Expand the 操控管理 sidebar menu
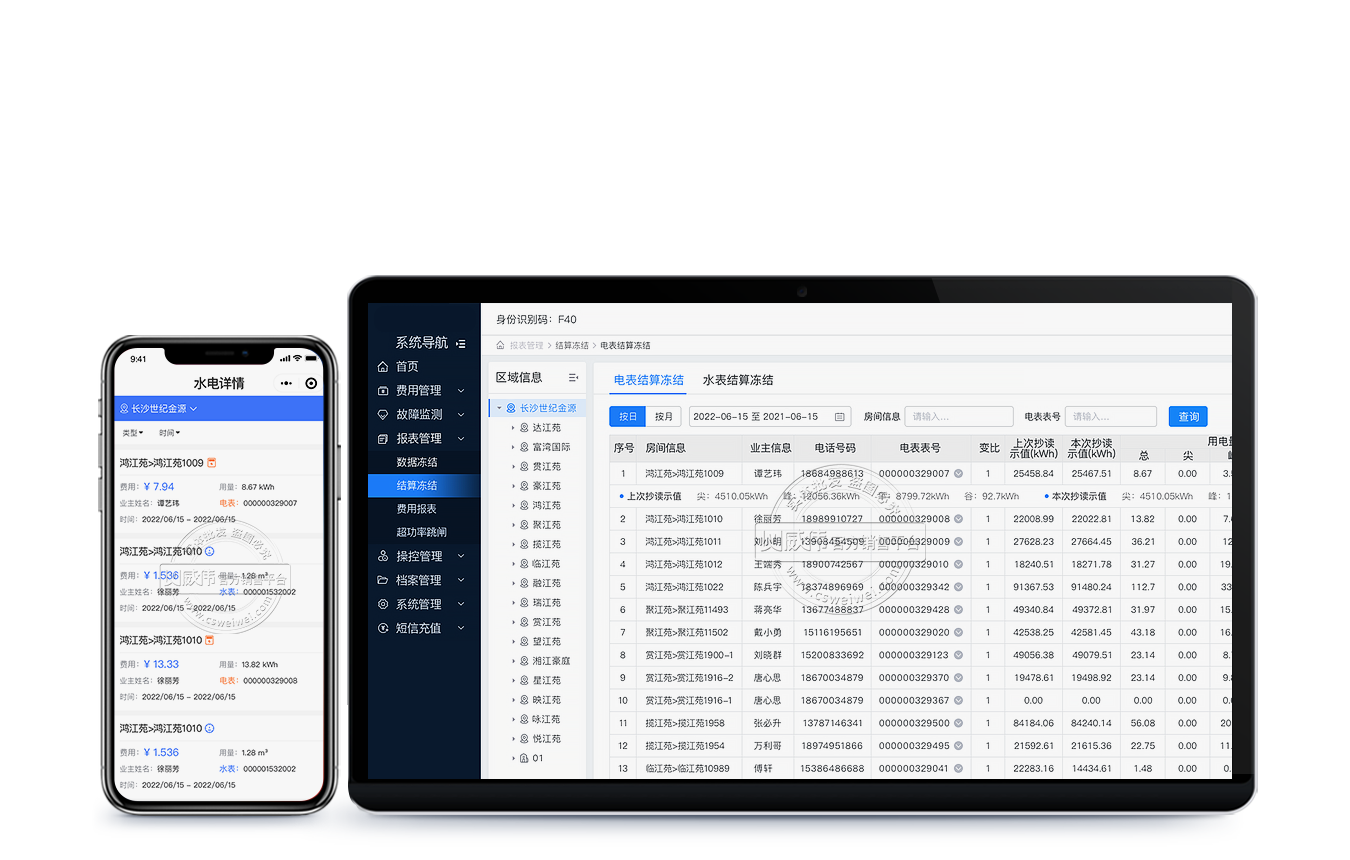 point(421,556)
